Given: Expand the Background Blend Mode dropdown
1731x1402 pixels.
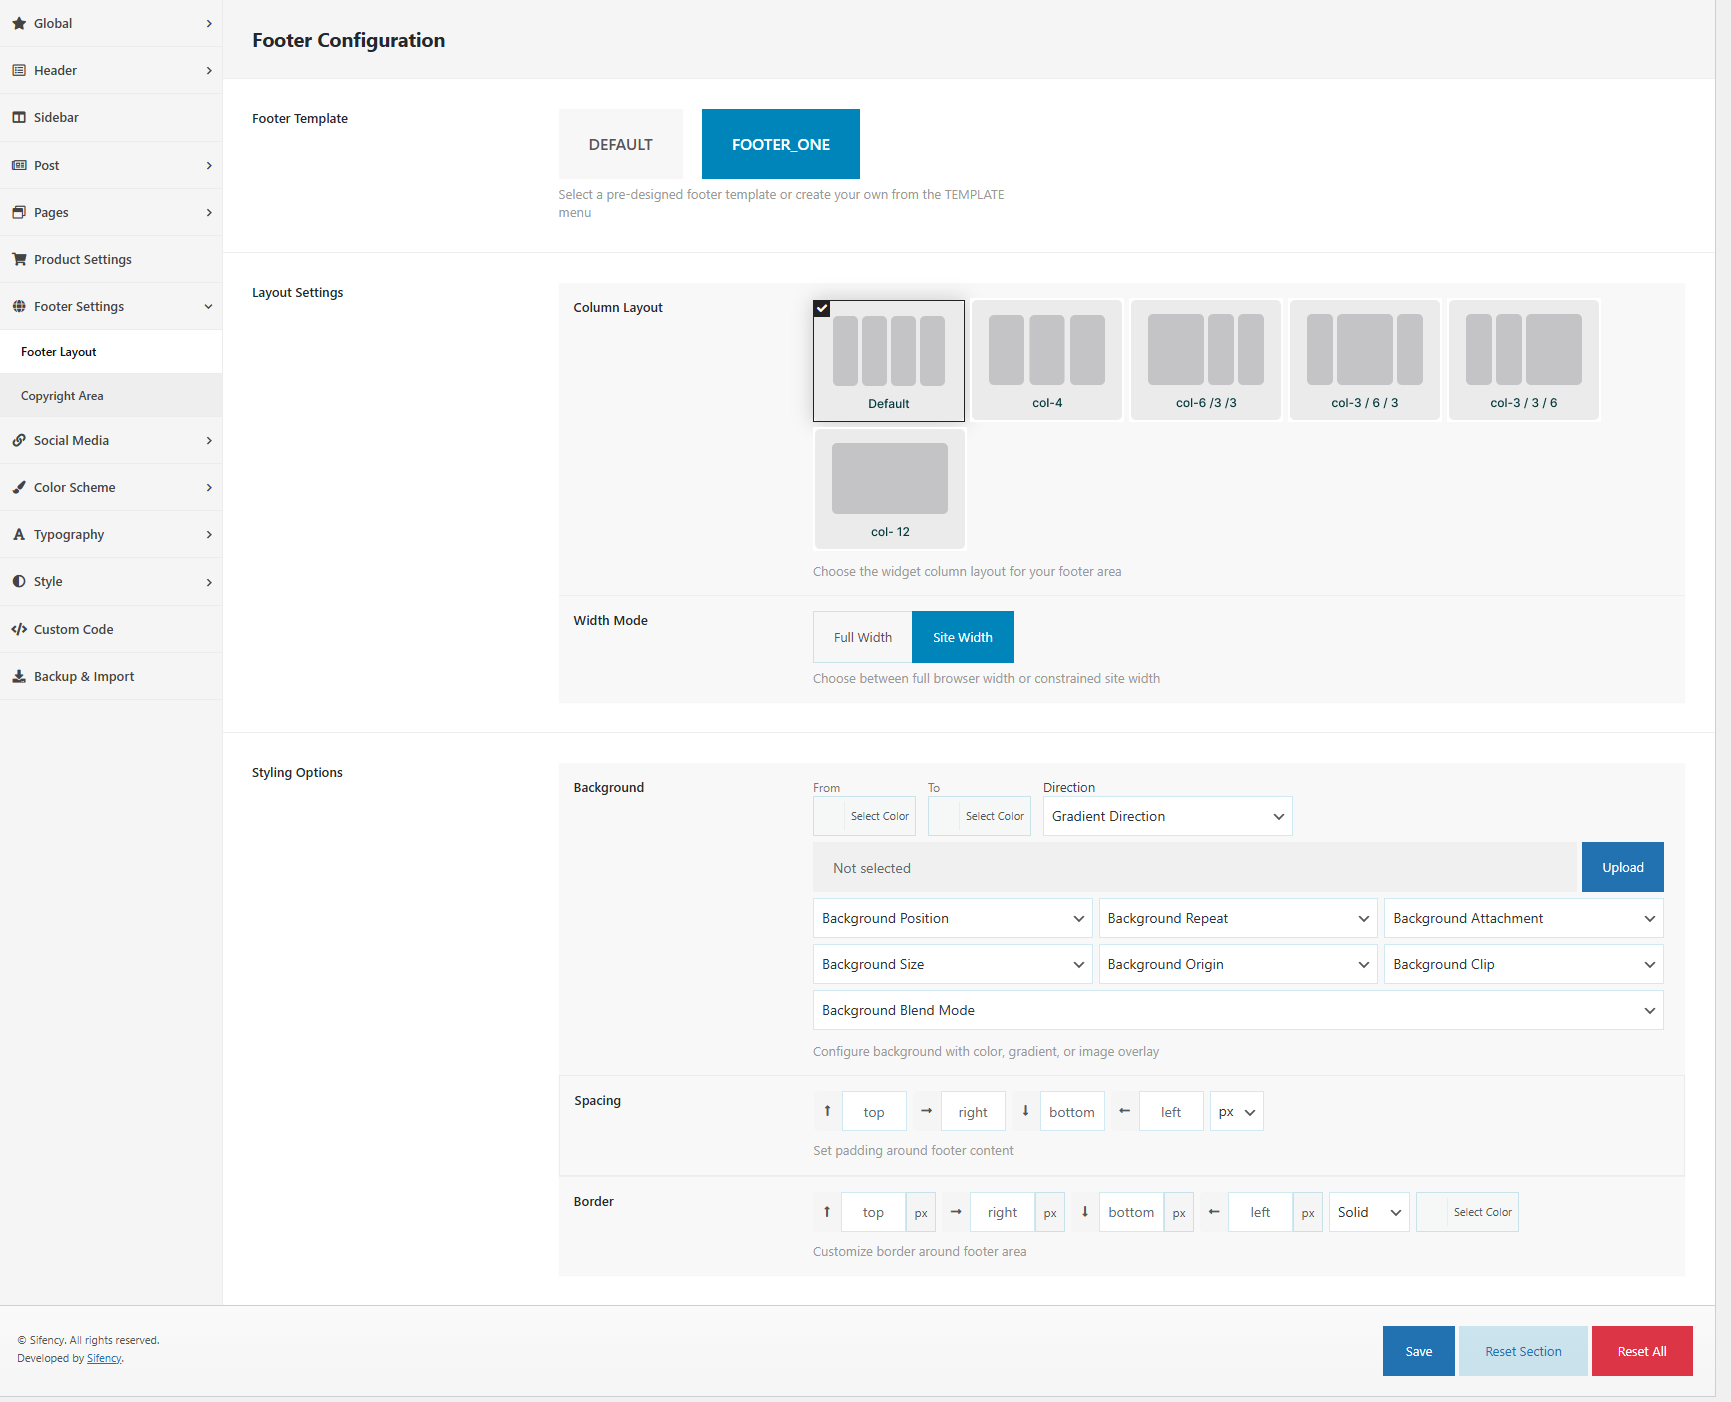Looking at the screenshot, I should pyautogui.click(x=1237, y=1010).
